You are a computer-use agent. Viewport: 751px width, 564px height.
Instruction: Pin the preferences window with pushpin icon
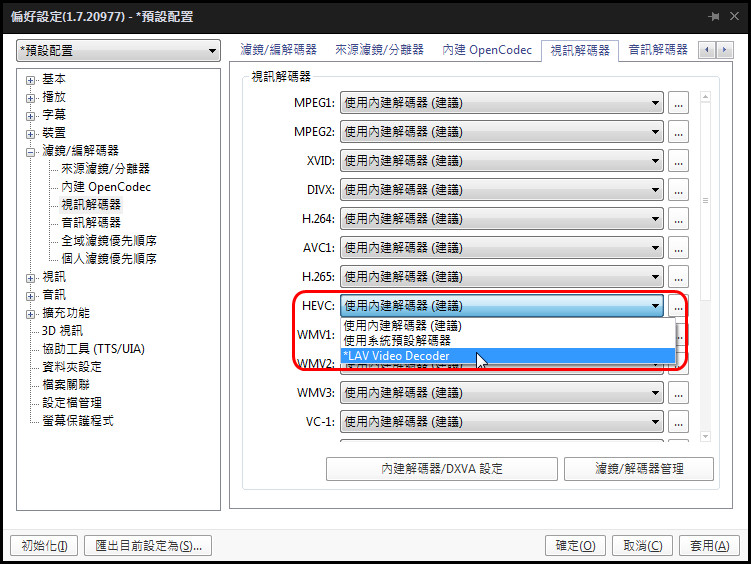[x=714, y=16]
